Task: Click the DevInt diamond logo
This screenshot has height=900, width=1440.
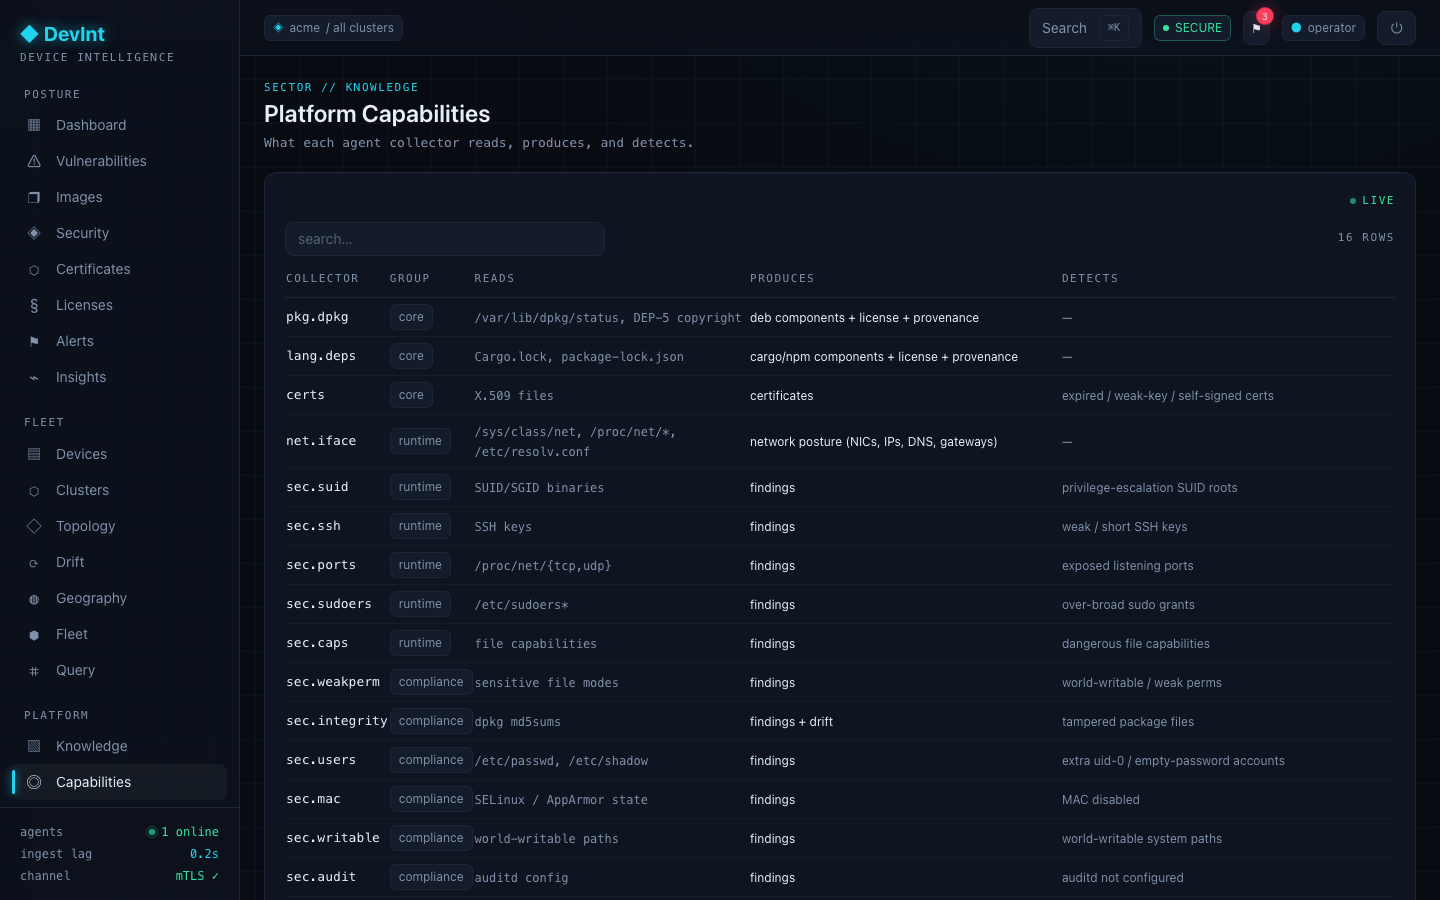Action: click(29, 34)
